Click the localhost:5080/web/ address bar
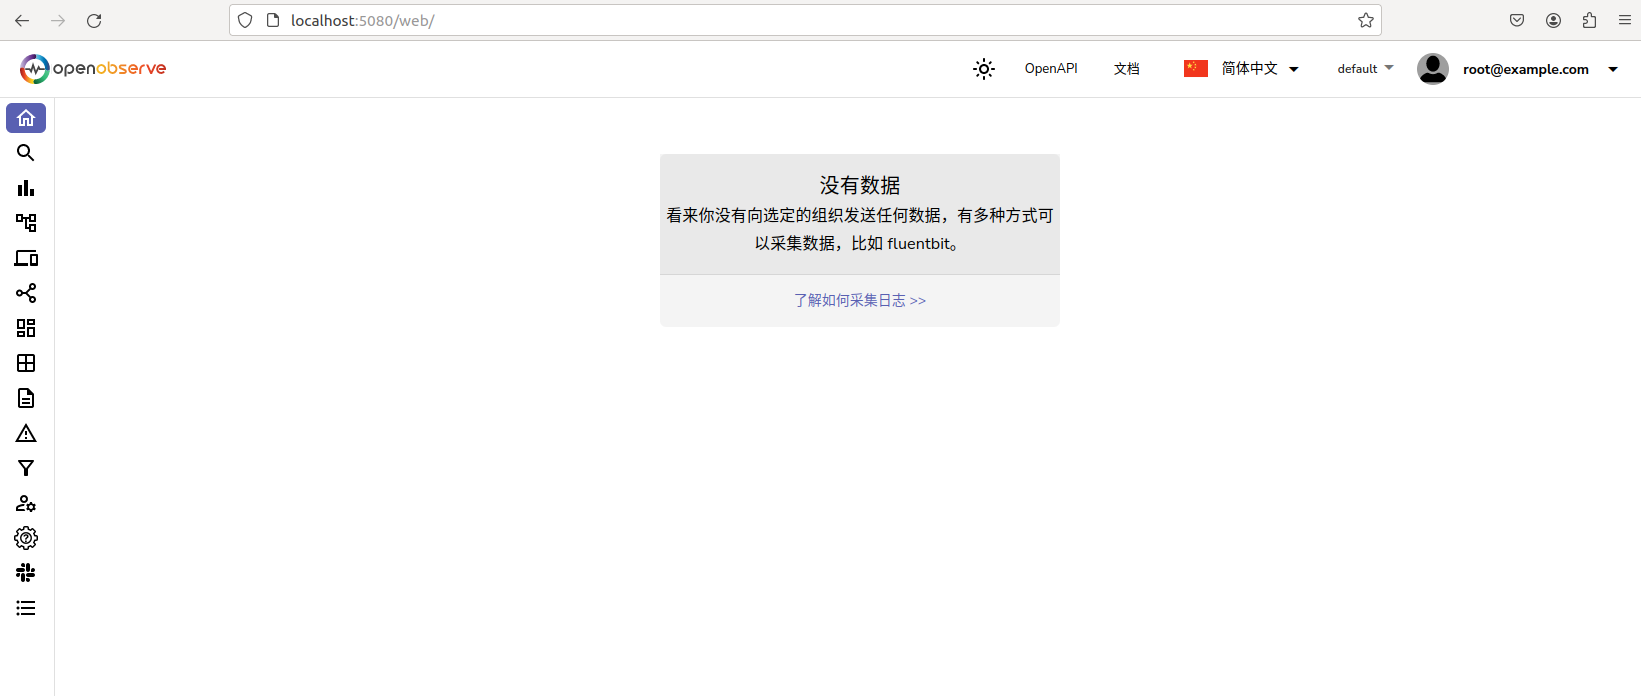The height and width of the screenshot is (696, 1641). [805, 20]
